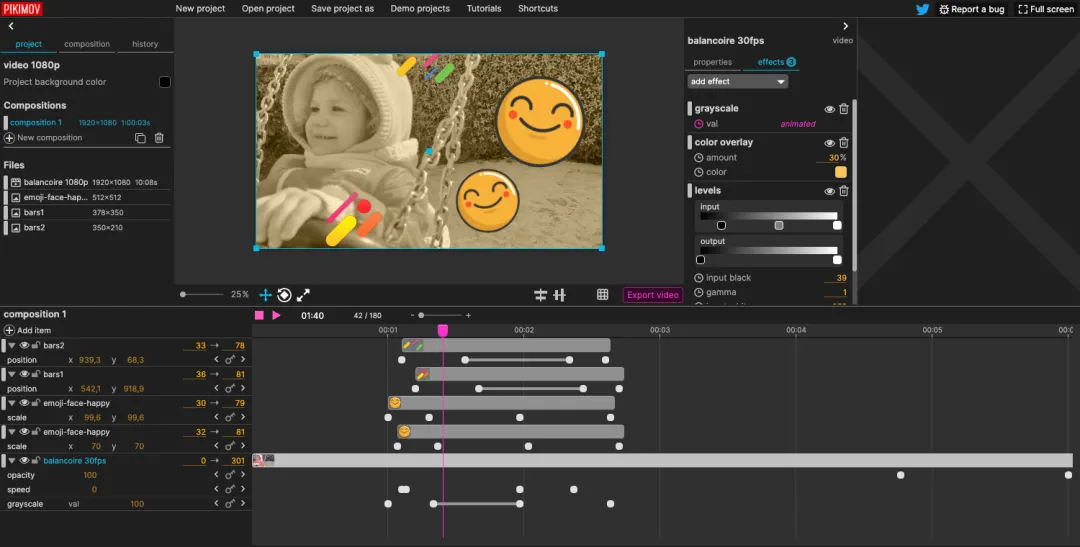Image resolution: width=1080 pixels, height=547 pixels.
Task: Select the move tool icon under the preview
Action: point(265,295)
